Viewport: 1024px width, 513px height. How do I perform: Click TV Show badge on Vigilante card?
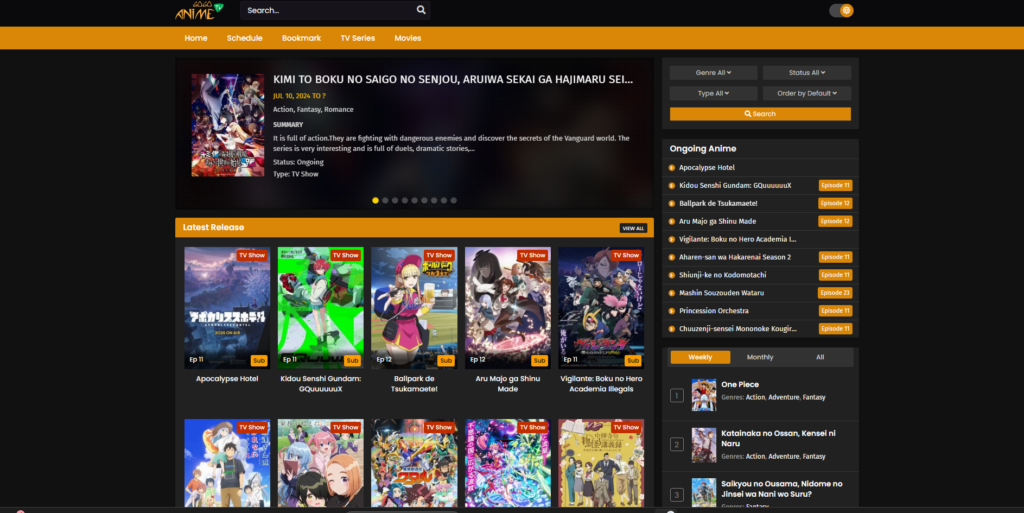(626, 255)
